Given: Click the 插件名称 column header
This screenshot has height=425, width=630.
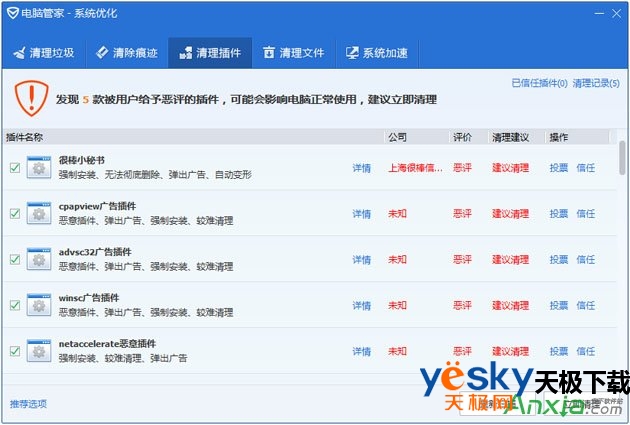Looking at the screenshot, I should pos(193,137).
